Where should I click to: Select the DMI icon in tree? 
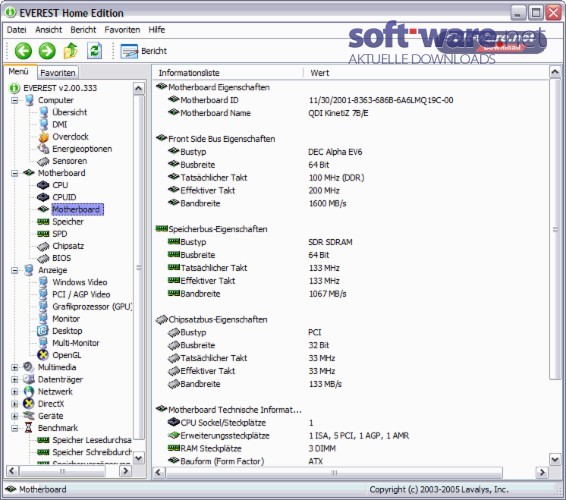coord(43,125)
